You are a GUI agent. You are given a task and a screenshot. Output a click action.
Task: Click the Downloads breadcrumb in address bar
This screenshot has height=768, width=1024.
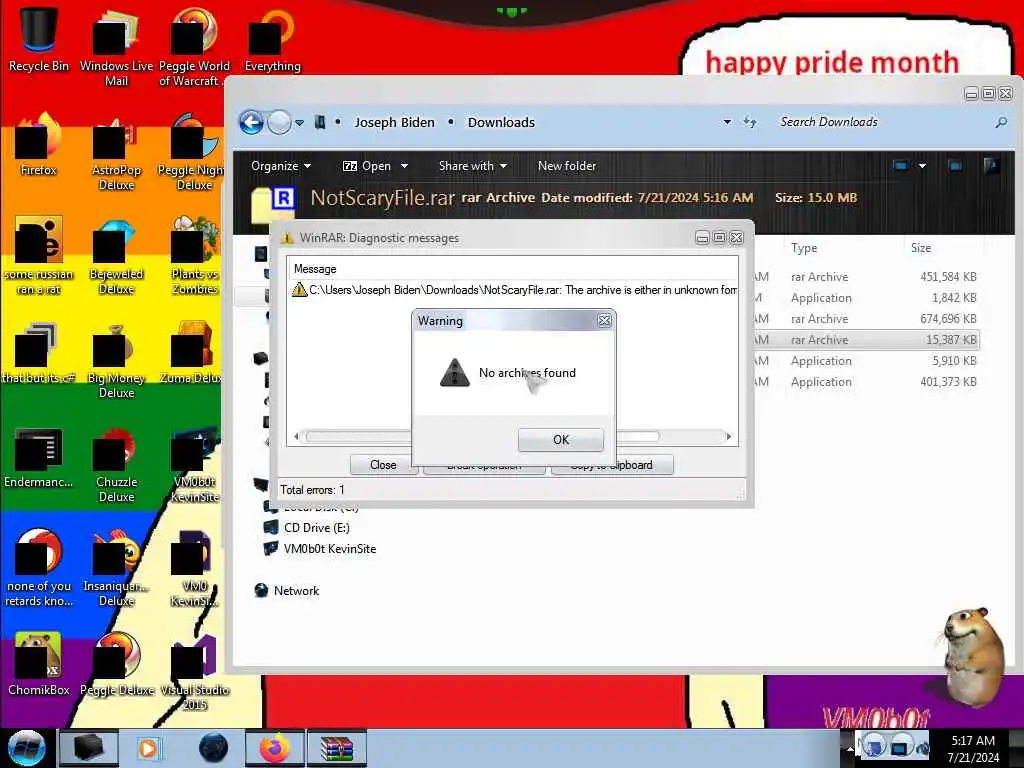click(x=501, y=122)
